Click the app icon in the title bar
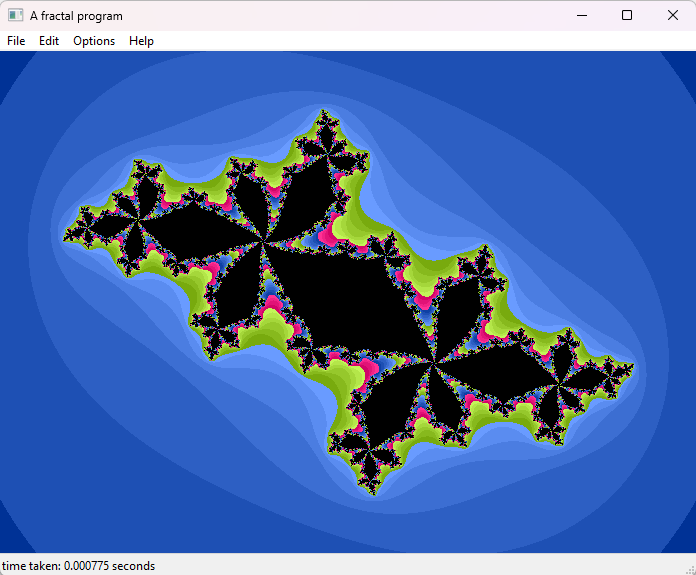This screenshot has width=696, height=575. 16,15
